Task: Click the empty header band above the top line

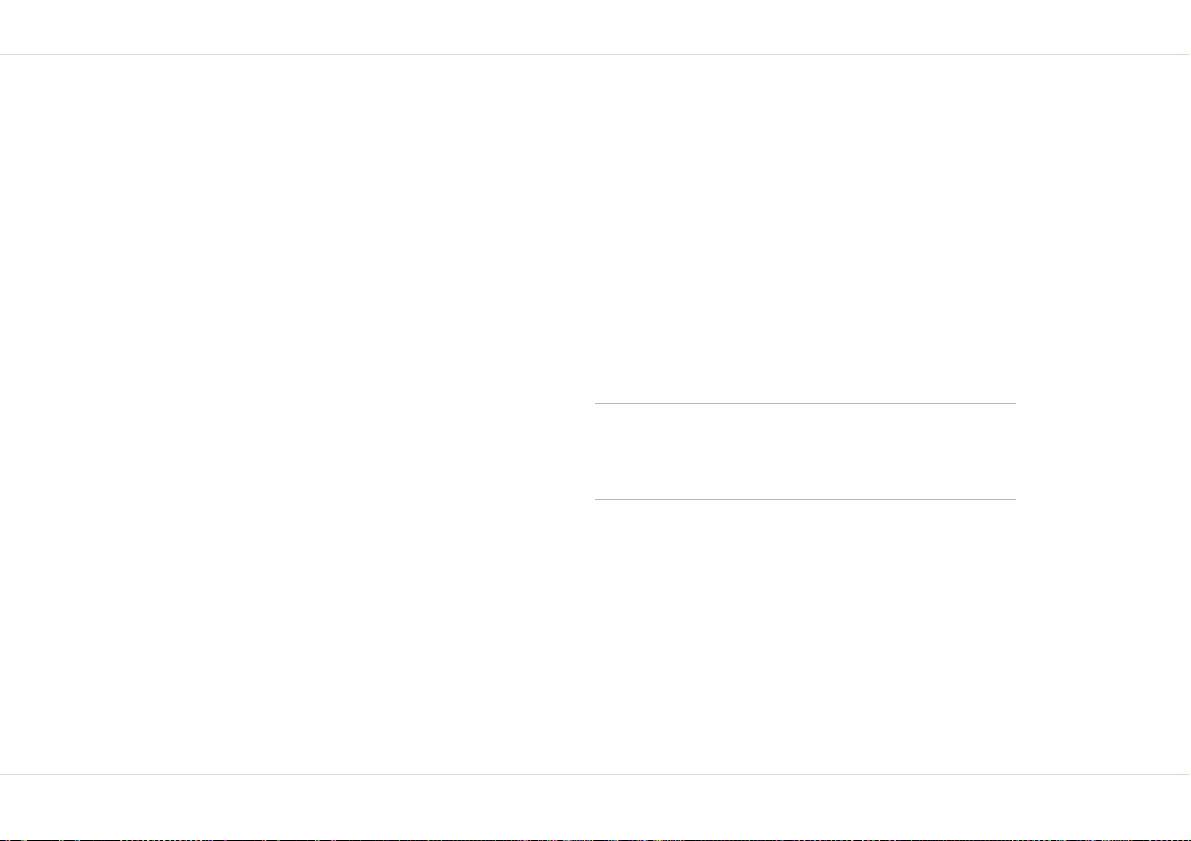Action: tap(596, 27)
